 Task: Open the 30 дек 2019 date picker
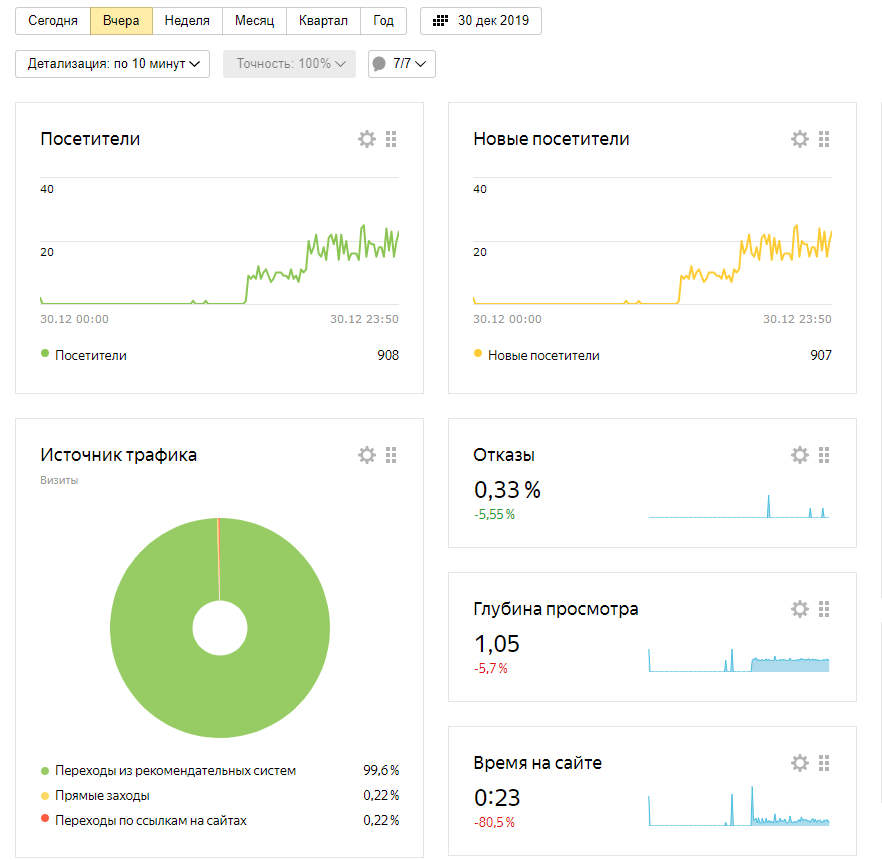(x=481, y=21)
